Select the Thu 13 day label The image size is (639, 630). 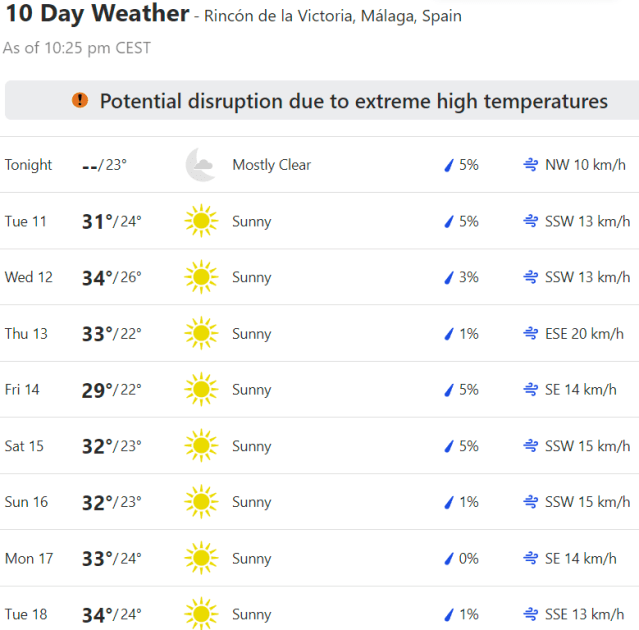(x=26, y=334)
